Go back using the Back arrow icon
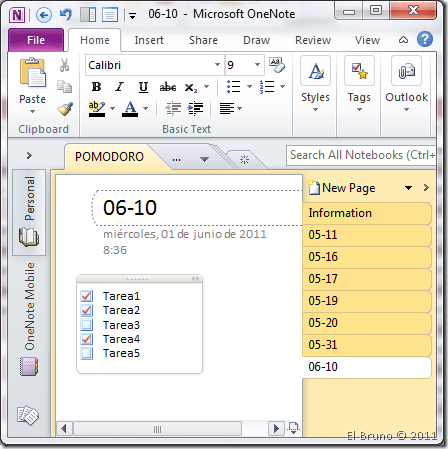 click(44, 15)
